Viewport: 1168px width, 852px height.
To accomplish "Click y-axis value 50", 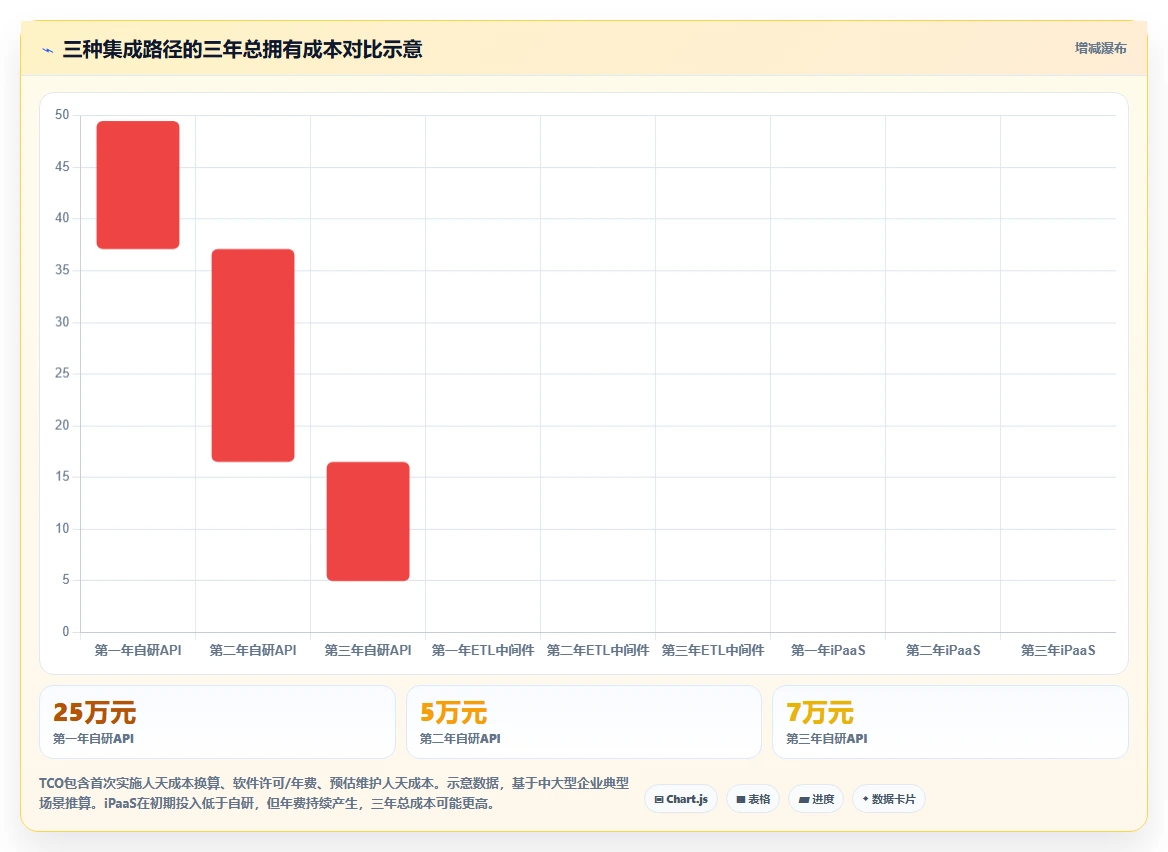I will (x=62, y=115).
